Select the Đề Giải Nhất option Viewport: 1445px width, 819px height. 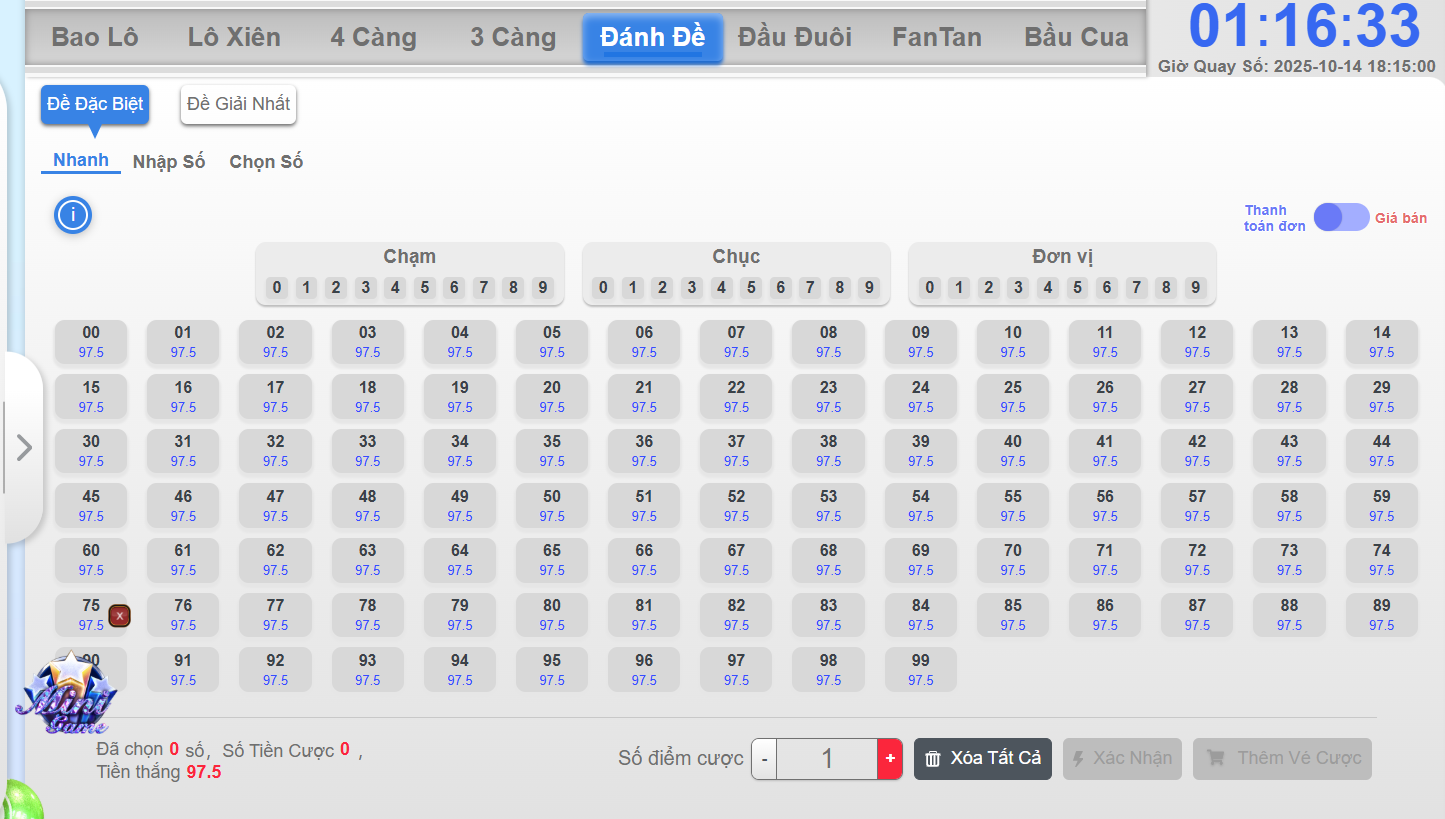pyautogui.click(x=238, y=104)
